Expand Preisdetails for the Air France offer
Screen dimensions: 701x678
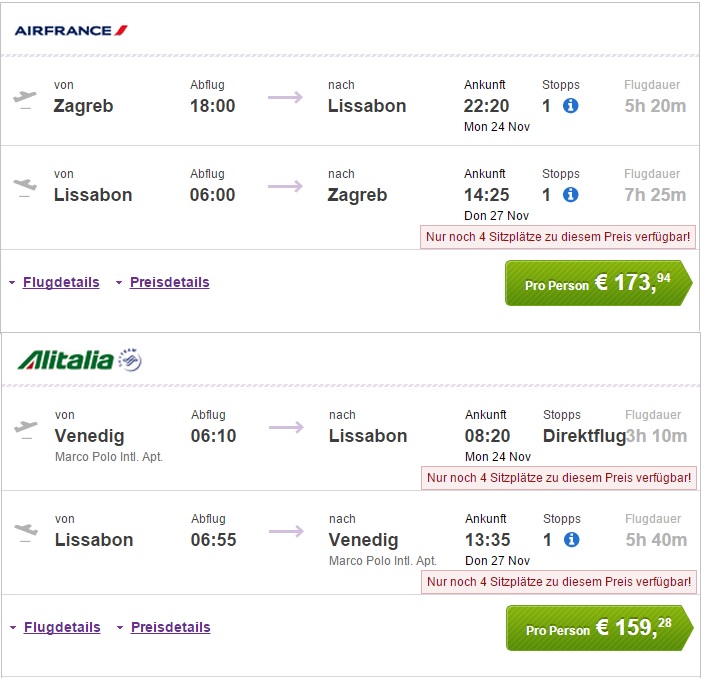[x=169, y=283]
